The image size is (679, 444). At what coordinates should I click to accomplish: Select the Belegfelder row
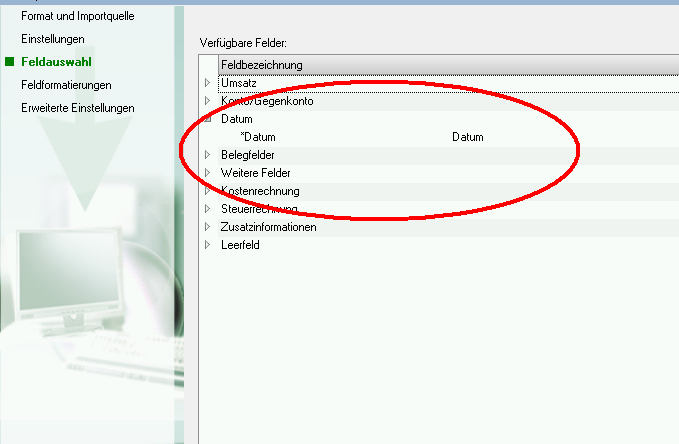tap(449, 155)
